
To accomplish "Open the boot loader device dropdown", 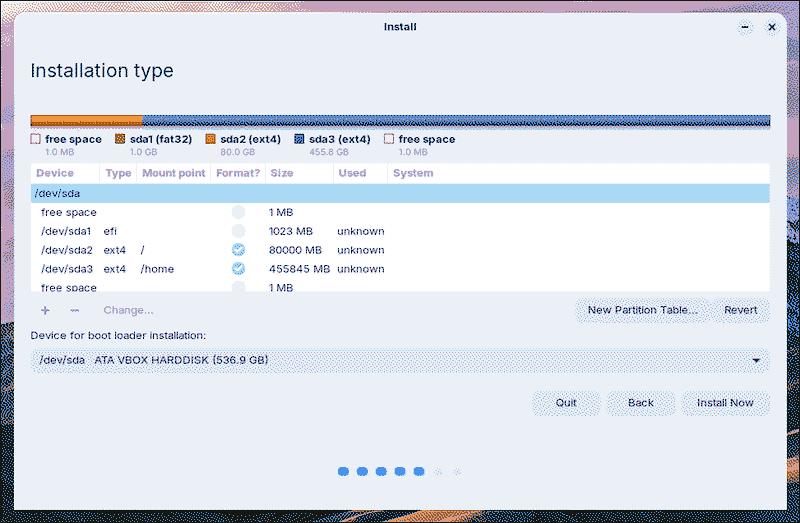I will click(400, 360).
